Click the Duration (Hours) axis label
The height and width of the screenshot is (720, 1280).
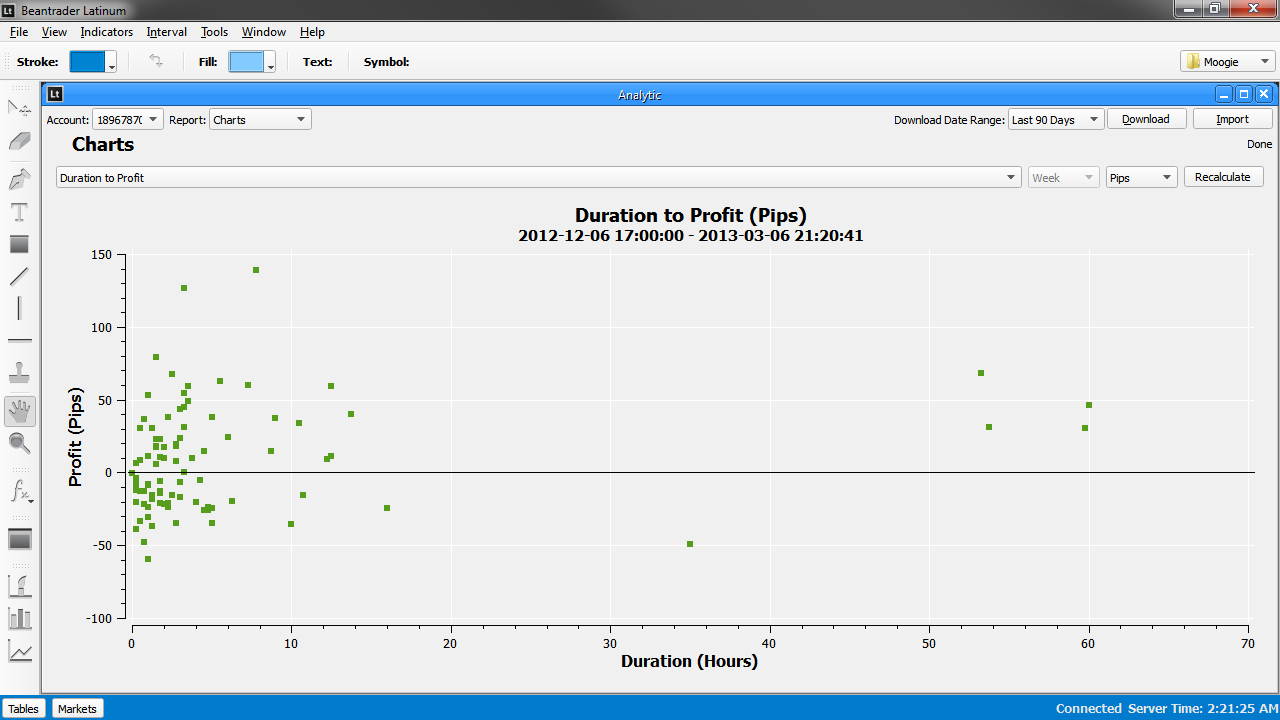690,661
